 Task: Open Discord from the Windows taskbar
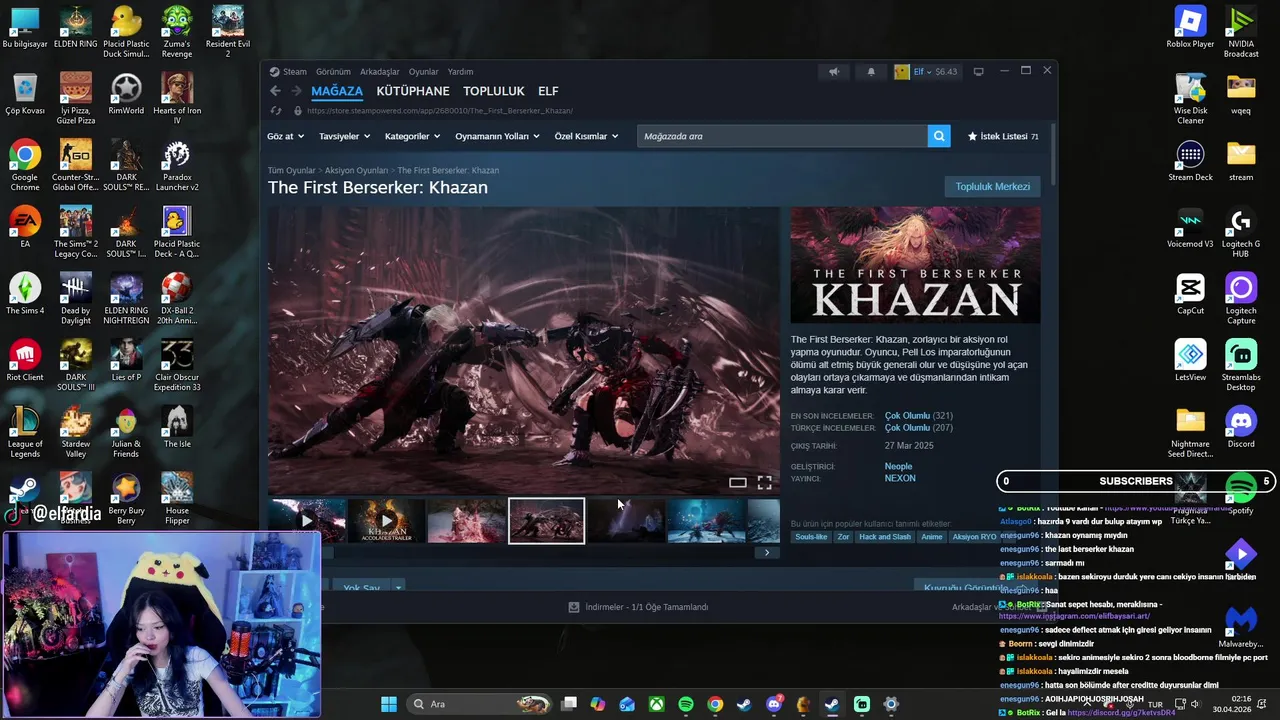[x=774, y=704]
